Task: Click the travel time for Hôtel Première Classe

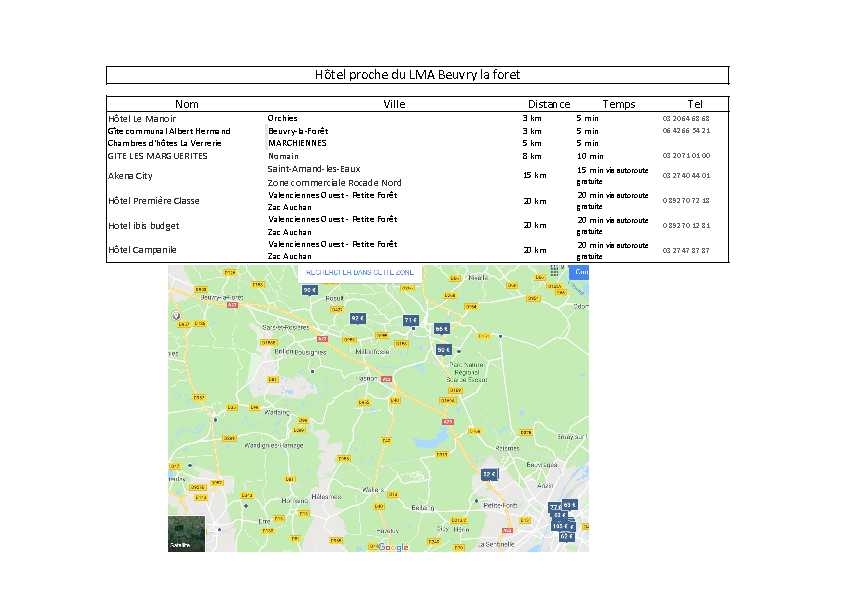Action: point(613,201)
